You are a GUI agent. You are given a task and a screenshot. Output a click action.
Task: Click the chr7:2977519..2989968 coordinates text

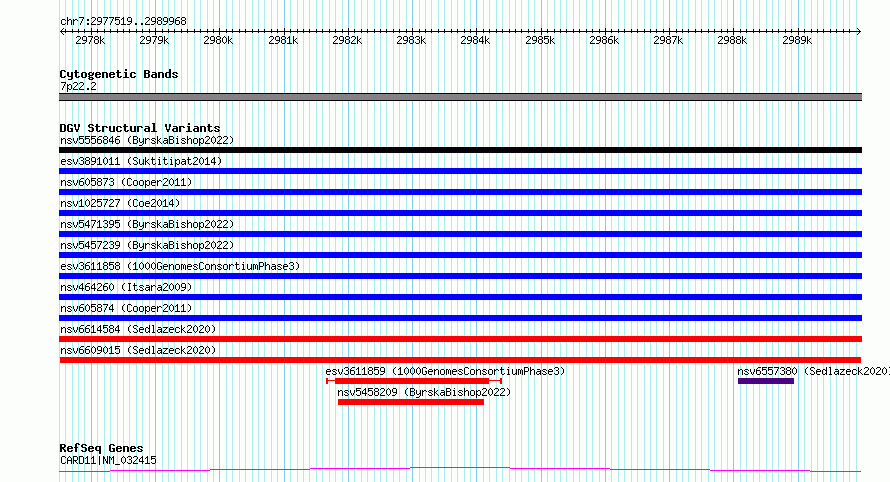[123, 21]
